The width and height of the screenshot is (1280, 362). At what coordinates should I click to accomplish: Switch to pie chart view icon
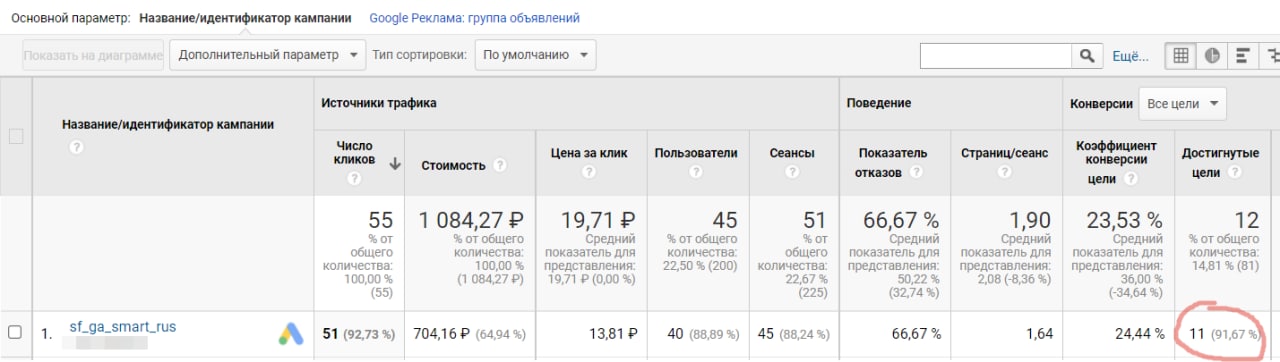[1213, 56]
